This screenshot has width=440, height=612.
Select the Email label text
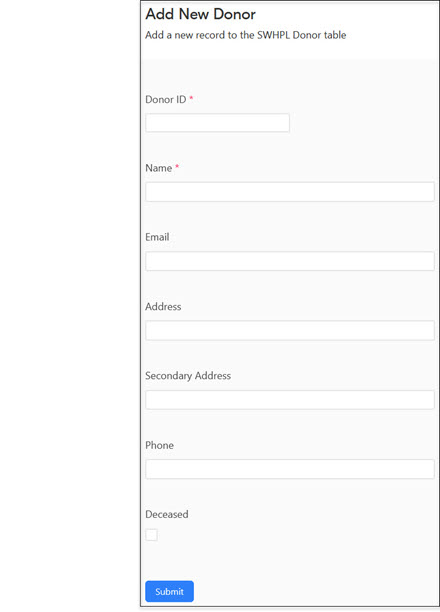pos(157,237)
